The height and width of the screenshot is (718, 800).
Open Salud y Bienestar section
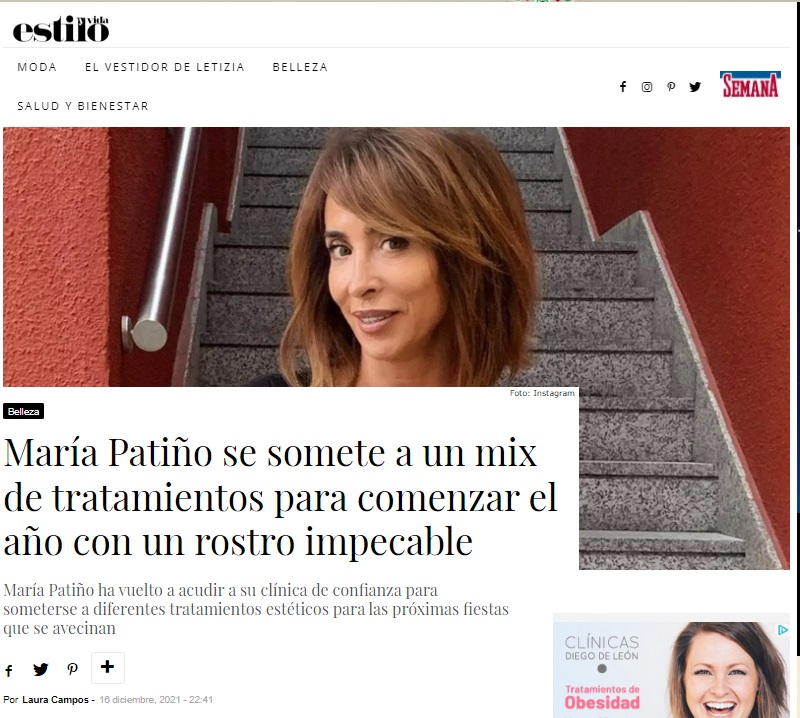click(x=83, y=106)
